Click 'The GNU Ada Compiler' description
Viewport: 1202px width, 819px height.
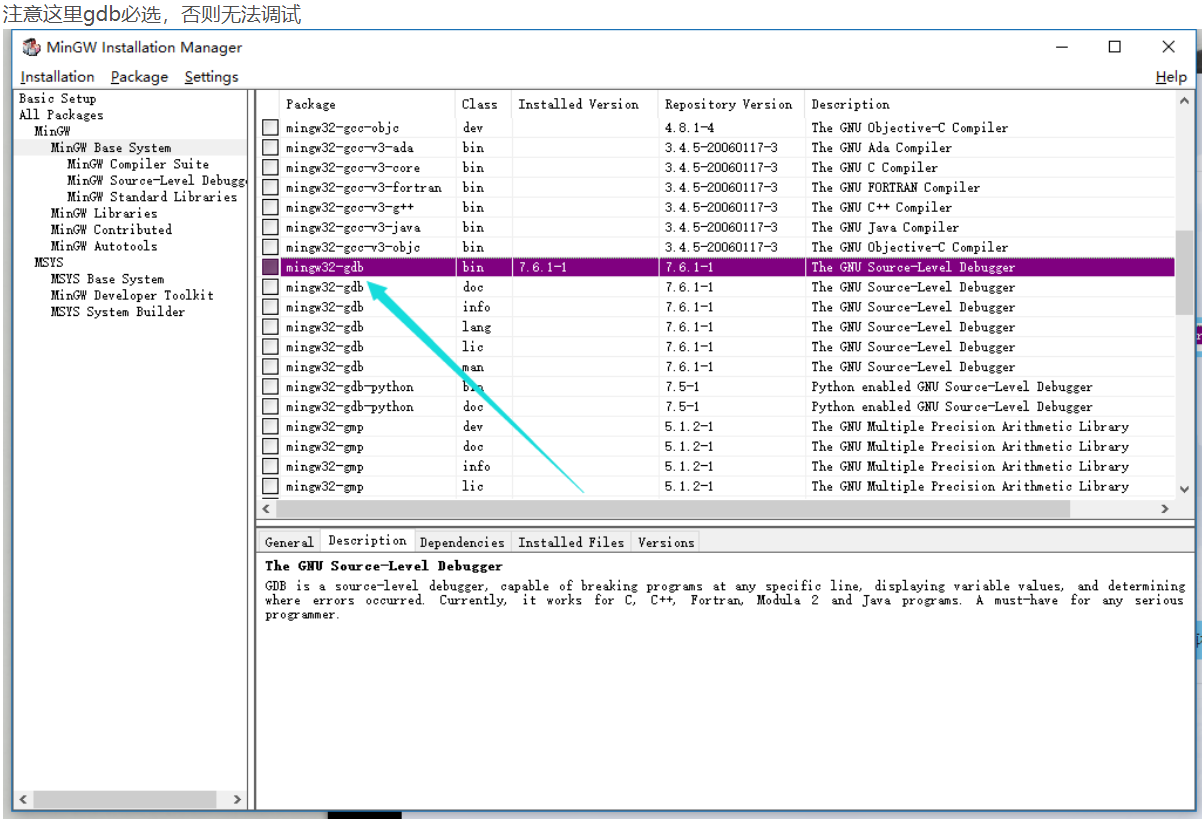coord(881,148)
